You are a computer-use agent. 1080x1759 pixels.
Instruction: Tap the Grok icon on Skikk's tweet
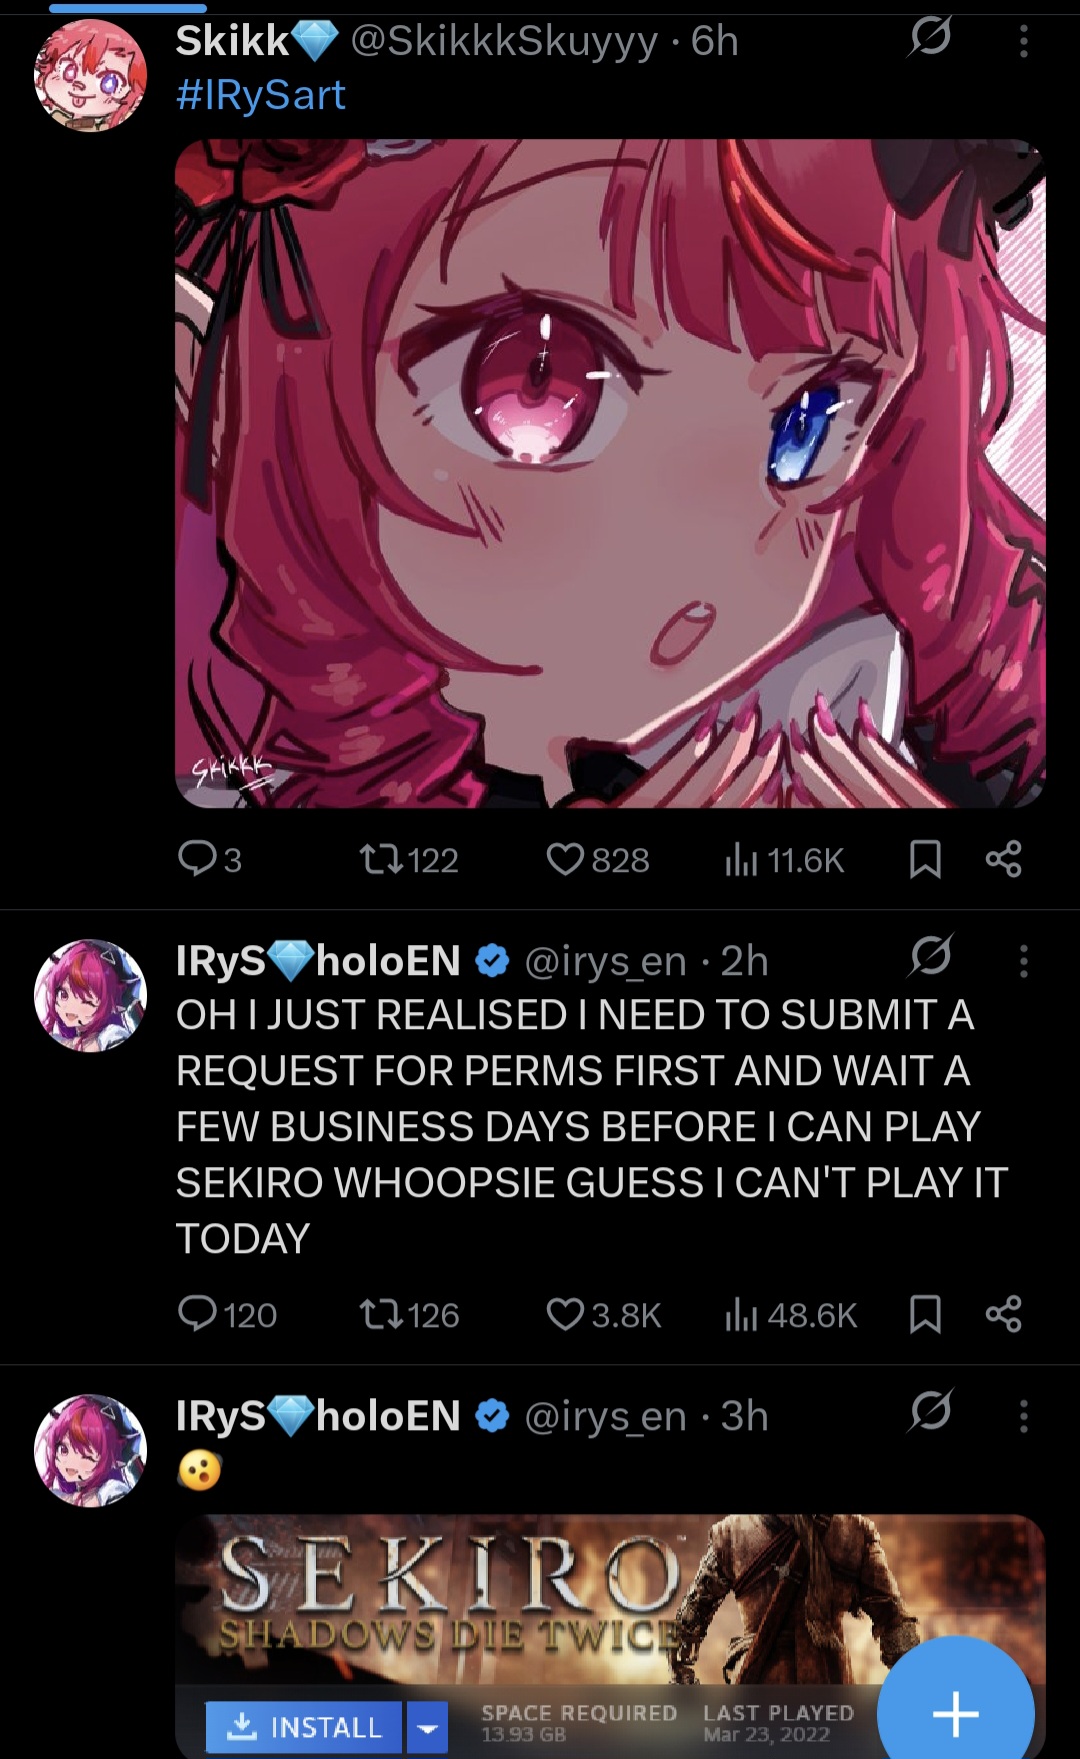tap(930, 38)
